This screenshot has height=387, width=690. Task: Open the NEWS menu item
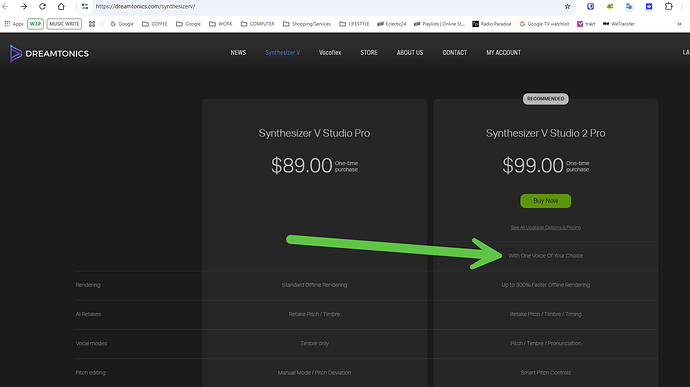coord(239,53)
